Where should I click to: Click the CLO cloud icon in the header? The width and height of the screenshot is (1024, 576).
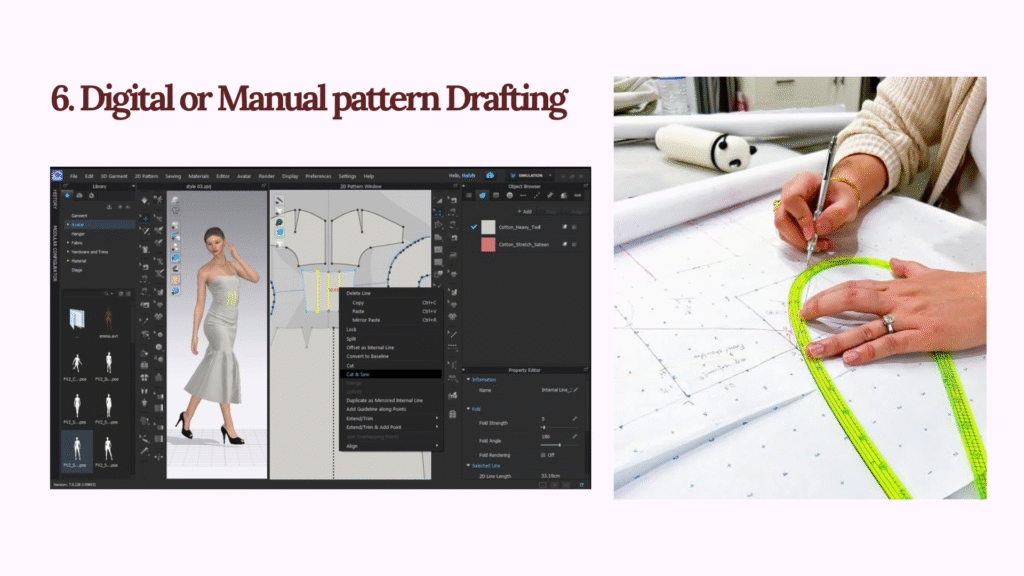491,176
